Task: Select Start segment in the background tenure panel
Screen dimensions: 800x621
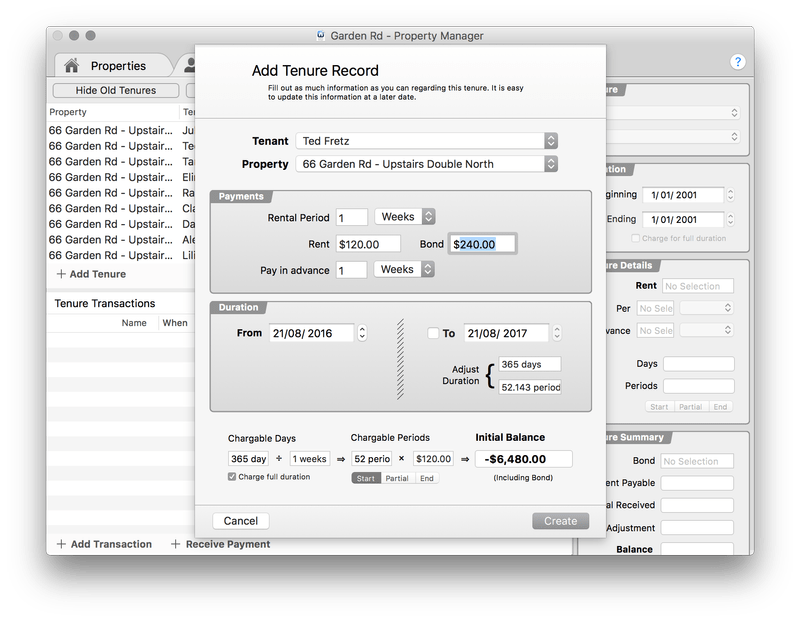Action: pos(659,407)
